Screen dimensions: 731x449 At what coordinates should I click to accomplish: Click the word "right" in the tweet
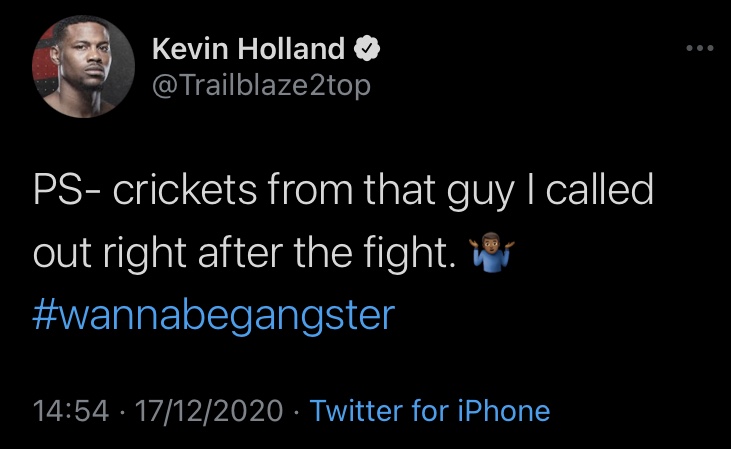tap(145, 254)
